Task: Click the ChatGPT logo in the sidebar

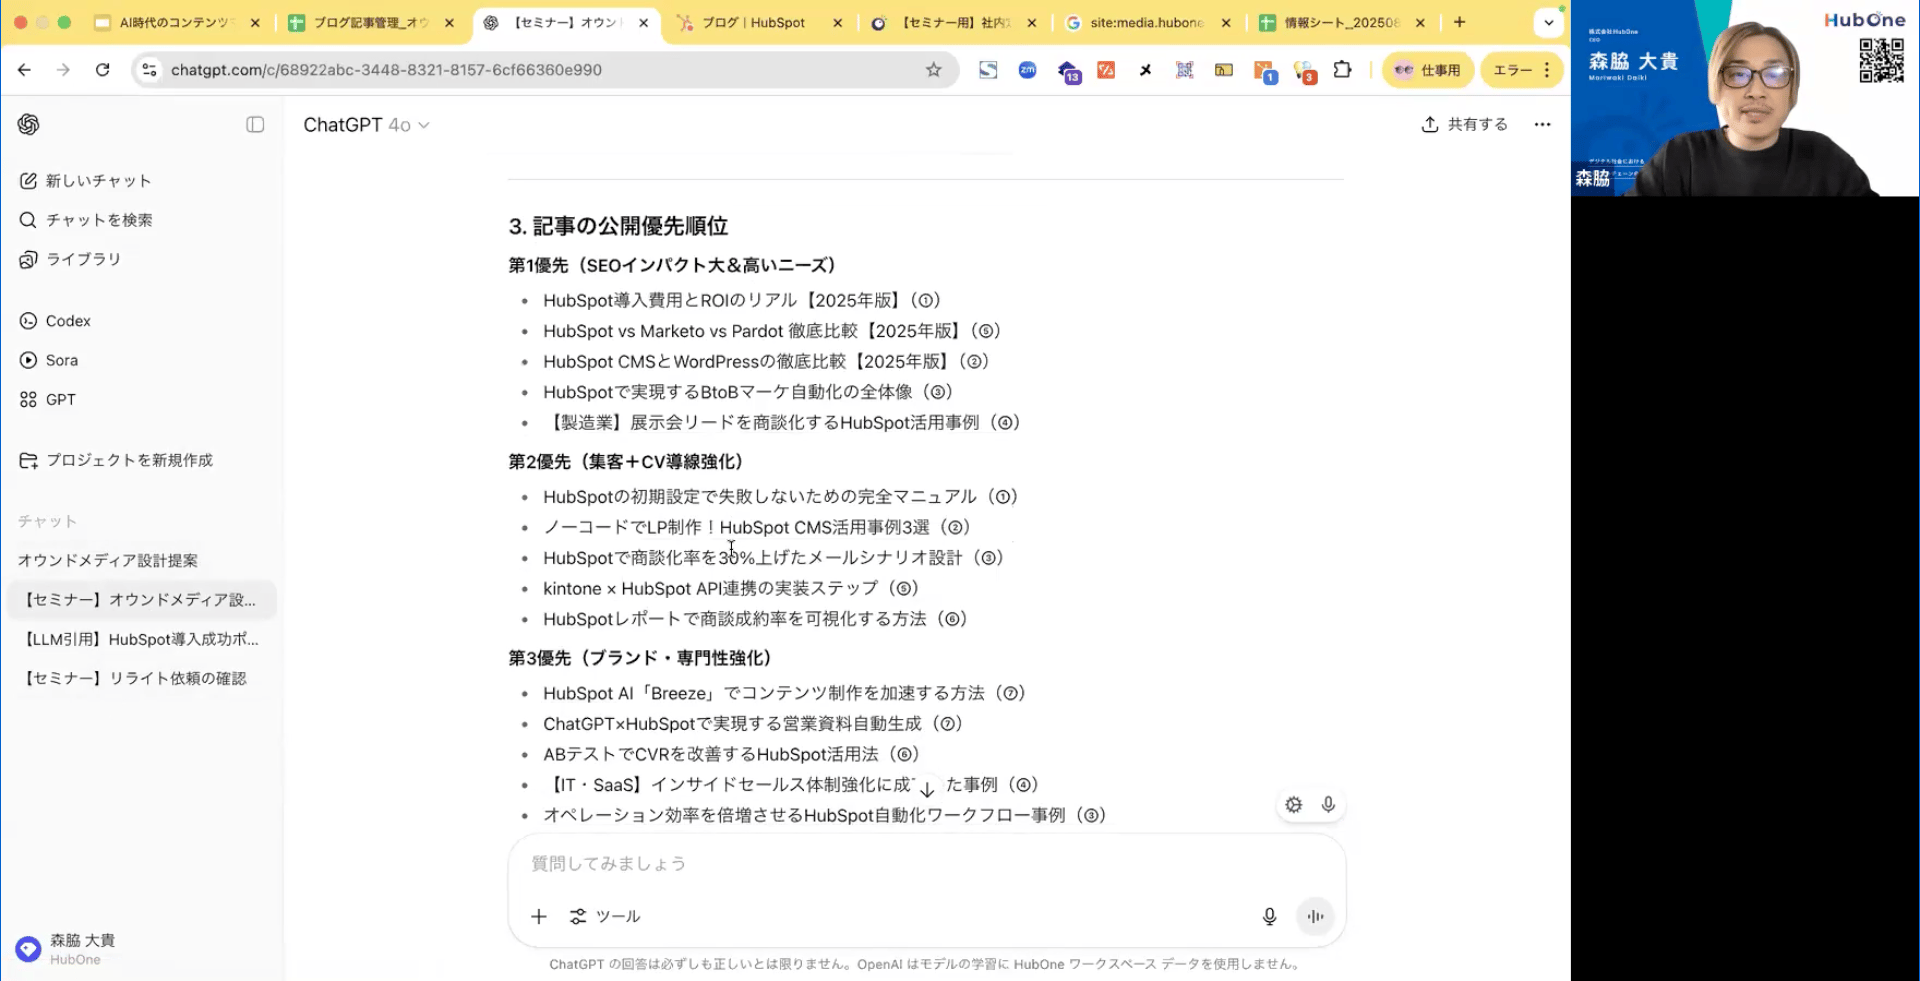Action: click(x=28, y=124)
